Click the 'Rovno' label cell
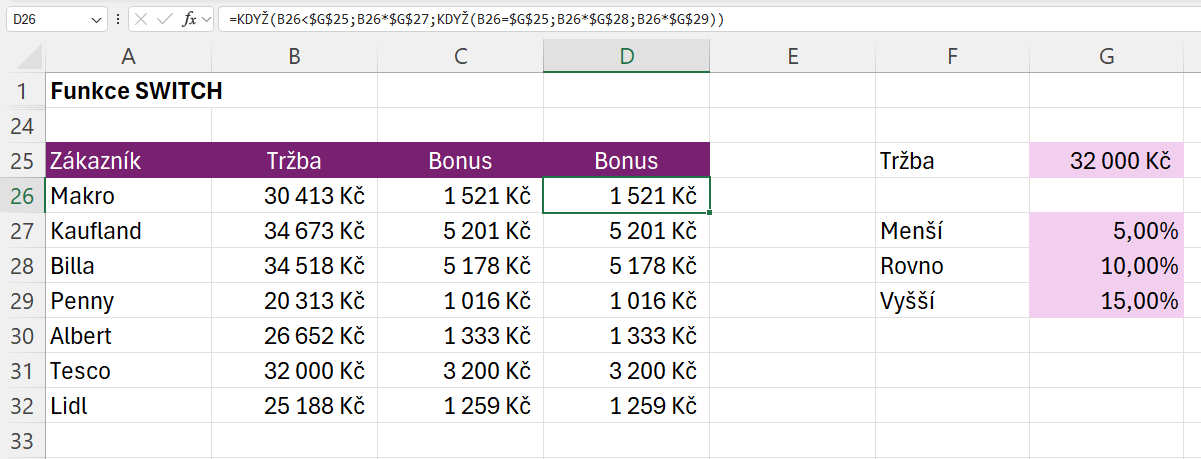The height and width of the screenshot is (459, 1201). pyautogui.click(x=952, y=266)
